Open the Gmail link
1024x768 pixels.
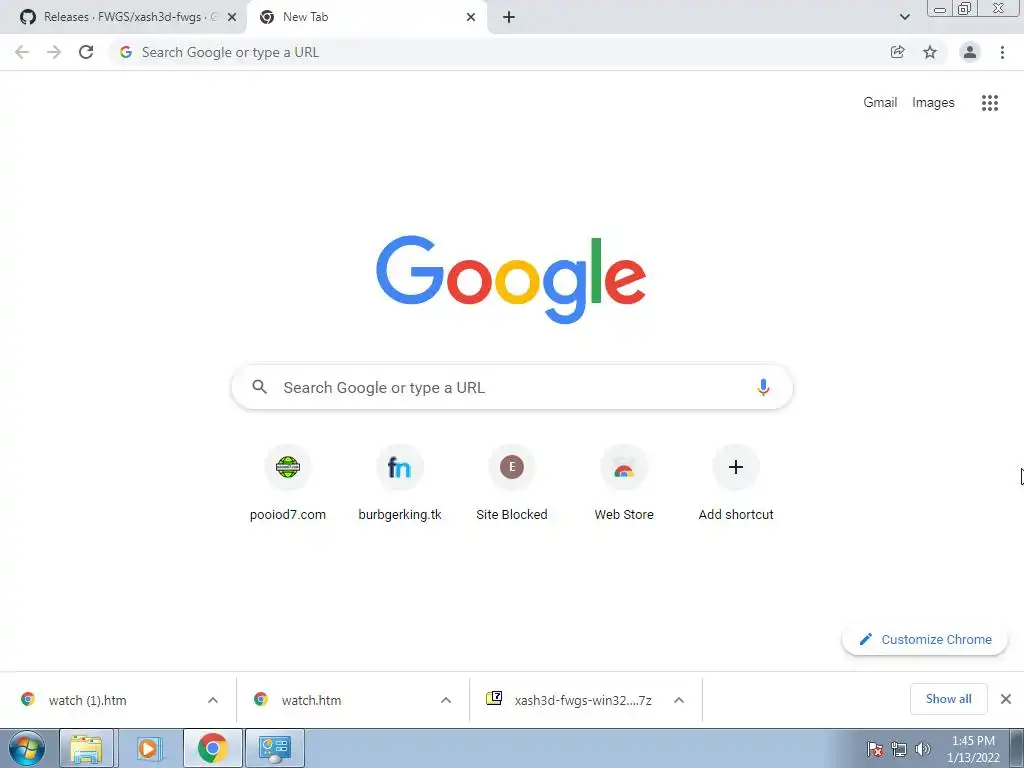[x=880, y=103]
